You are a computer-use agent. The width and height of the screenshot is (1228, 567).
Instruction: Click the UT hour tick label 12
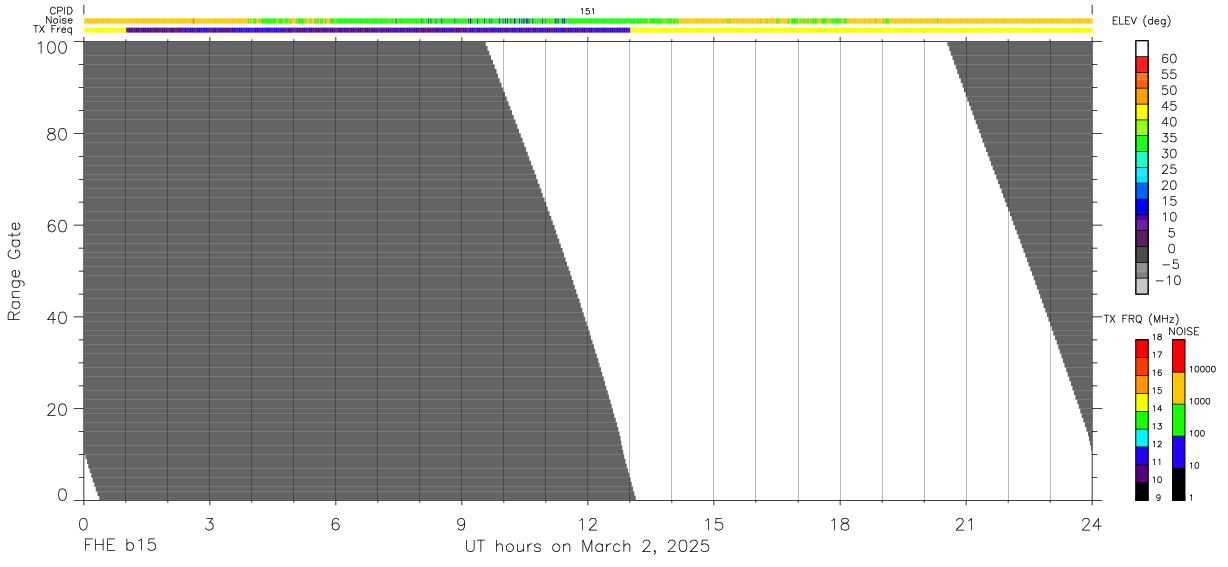point(588,523)
